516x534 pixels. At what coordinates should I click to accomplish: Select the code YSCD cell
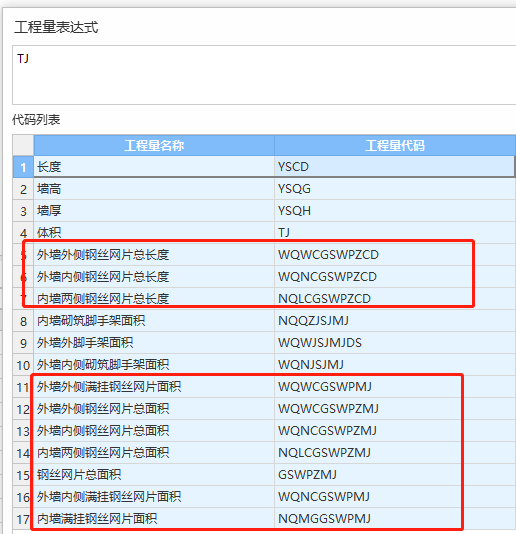tap(395, 167)
